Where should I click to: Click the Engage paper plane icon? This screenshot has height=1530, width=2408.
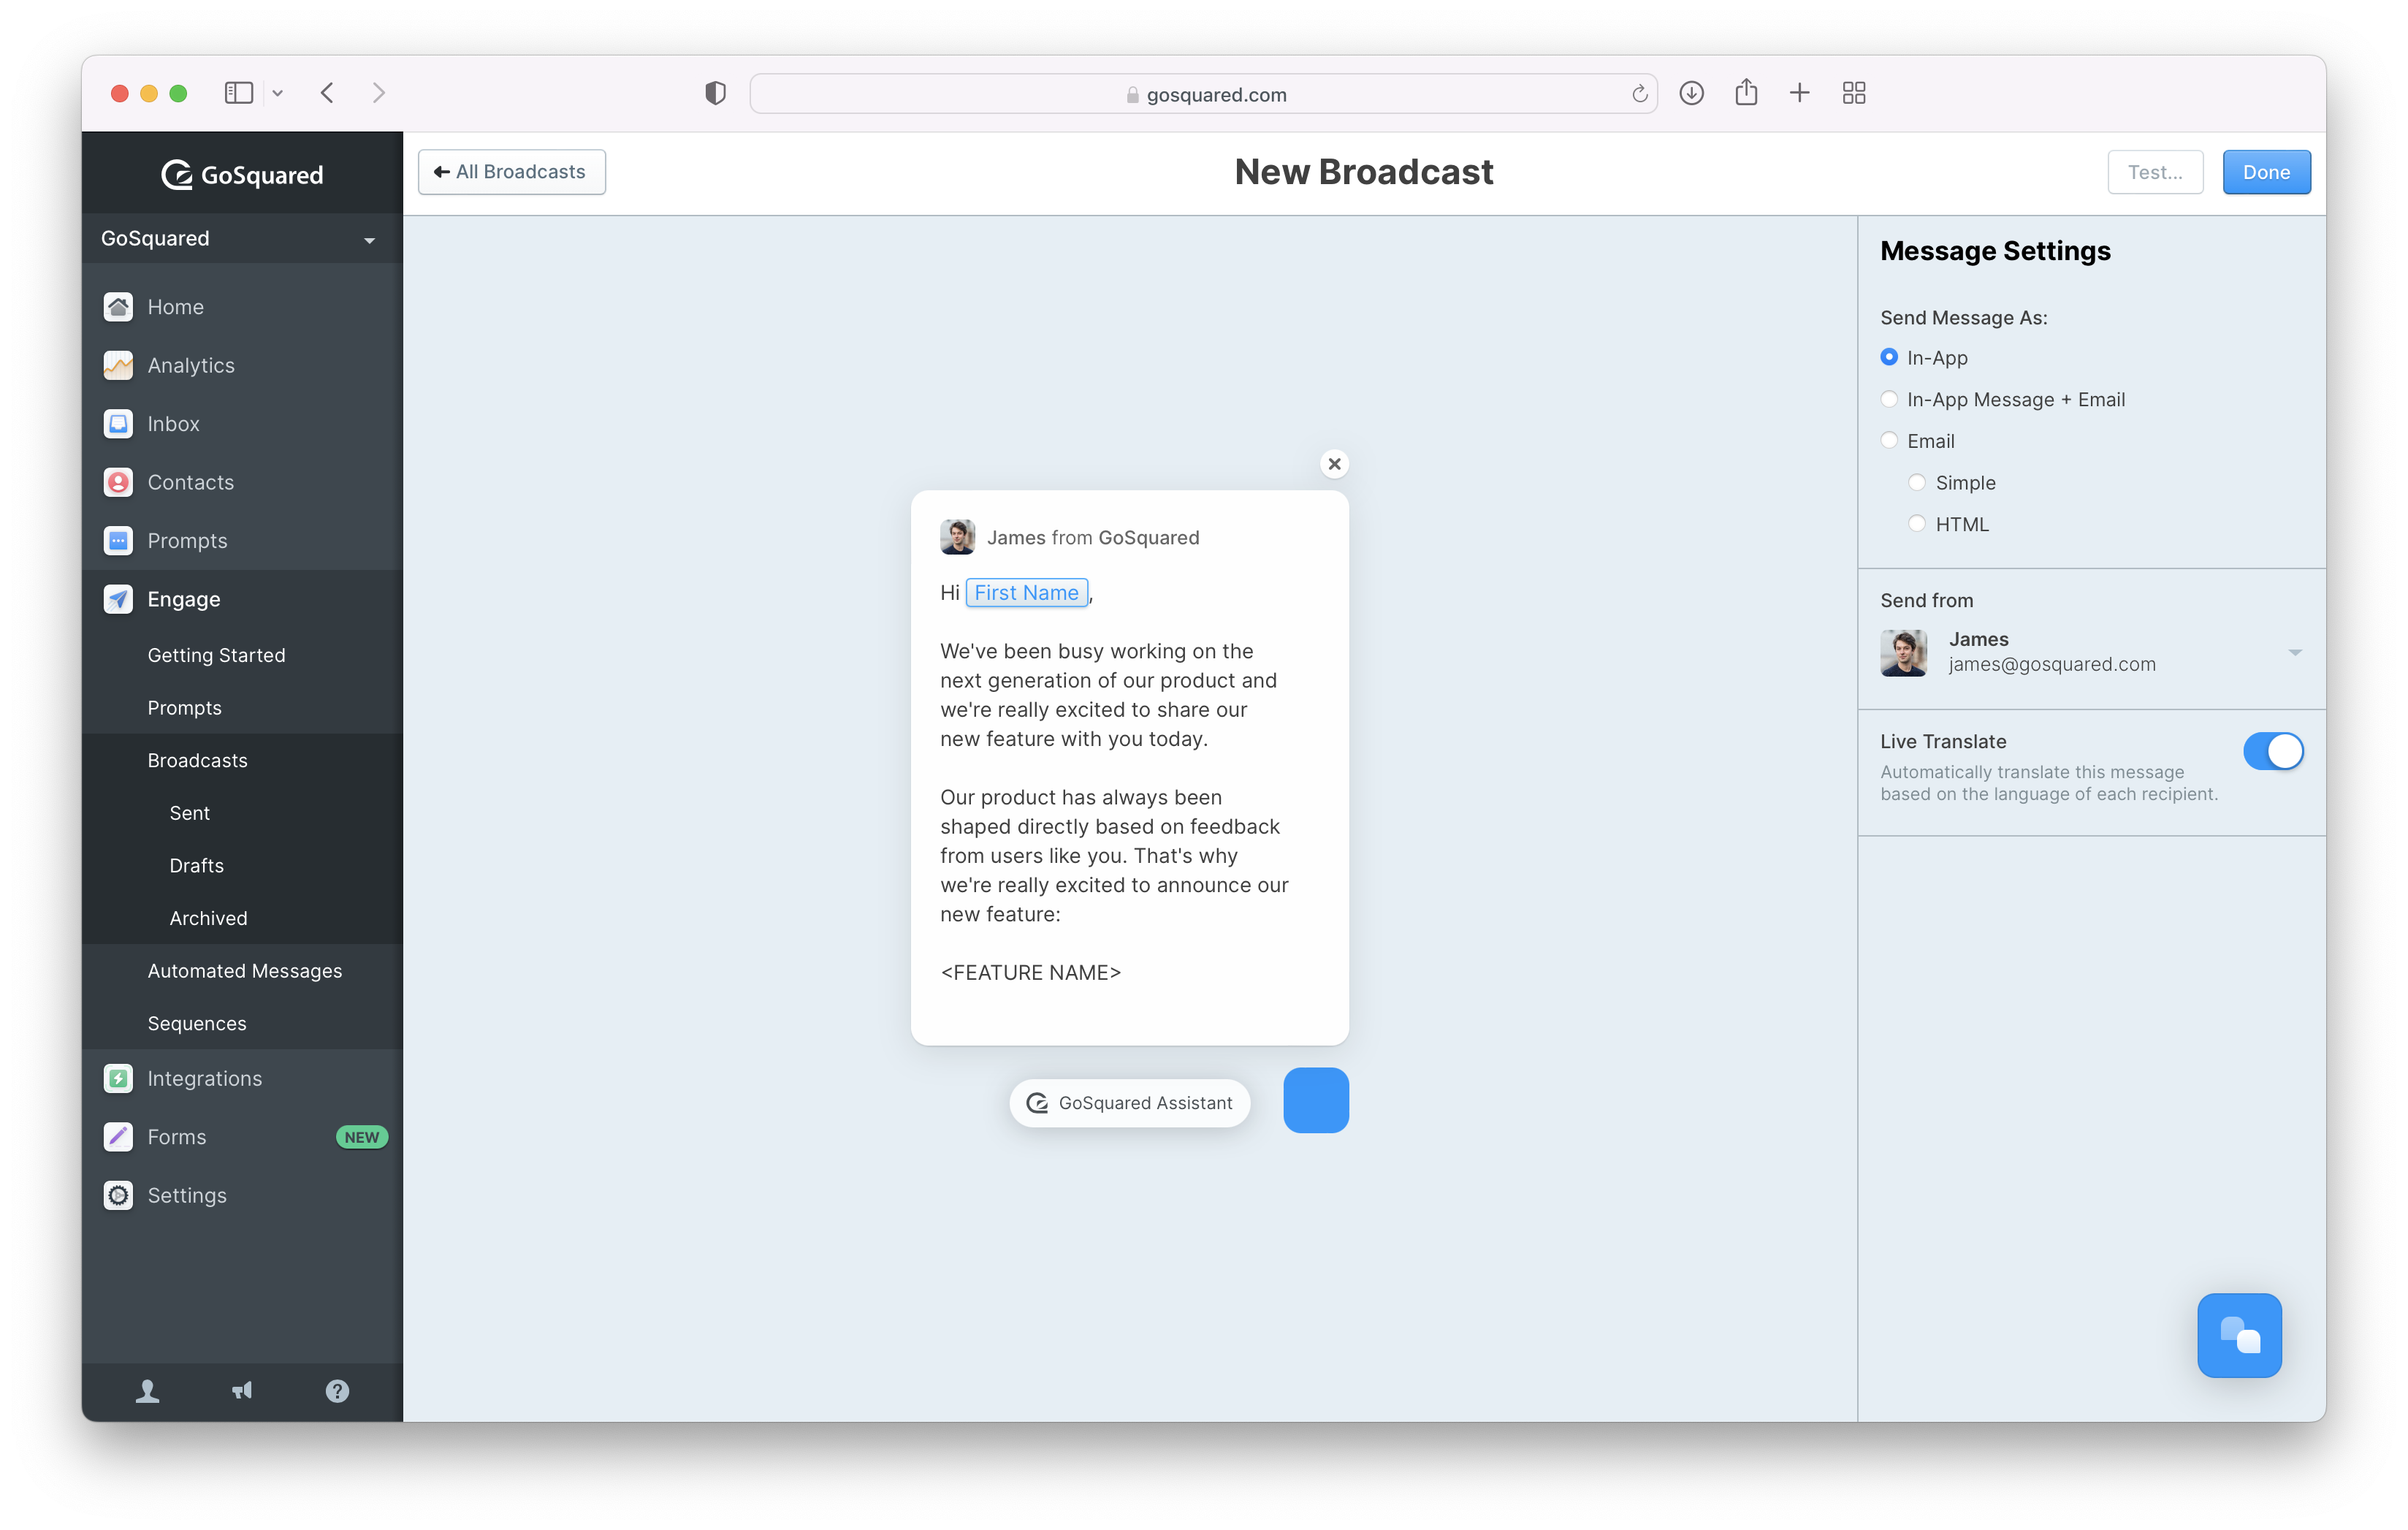pos(118,599)
